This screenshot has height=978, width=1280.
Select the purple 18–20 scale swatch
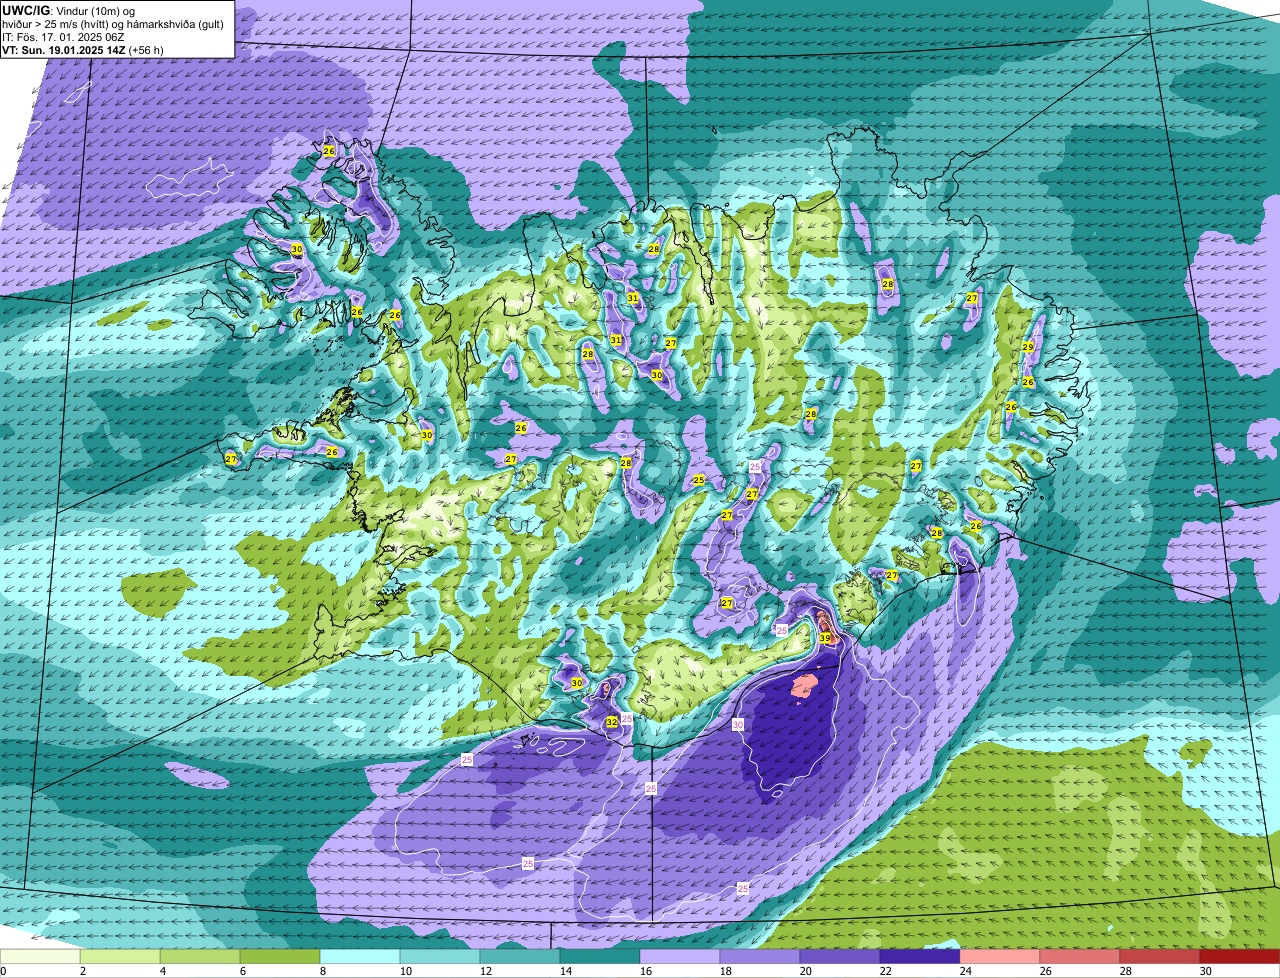tap(760, 957)
